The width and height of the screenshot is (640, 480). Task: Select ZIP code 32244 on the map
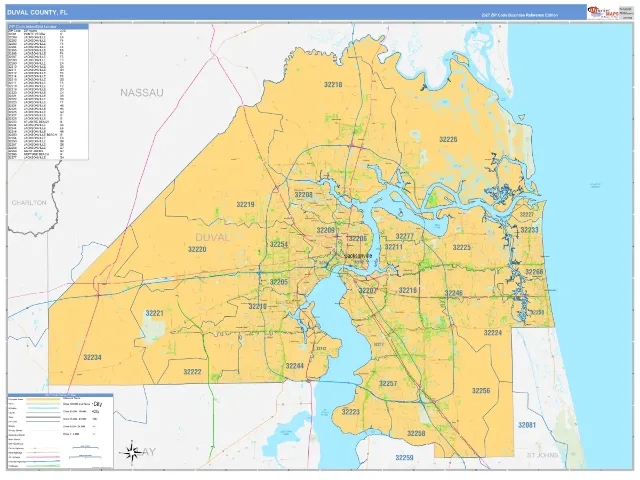(295, 366)
